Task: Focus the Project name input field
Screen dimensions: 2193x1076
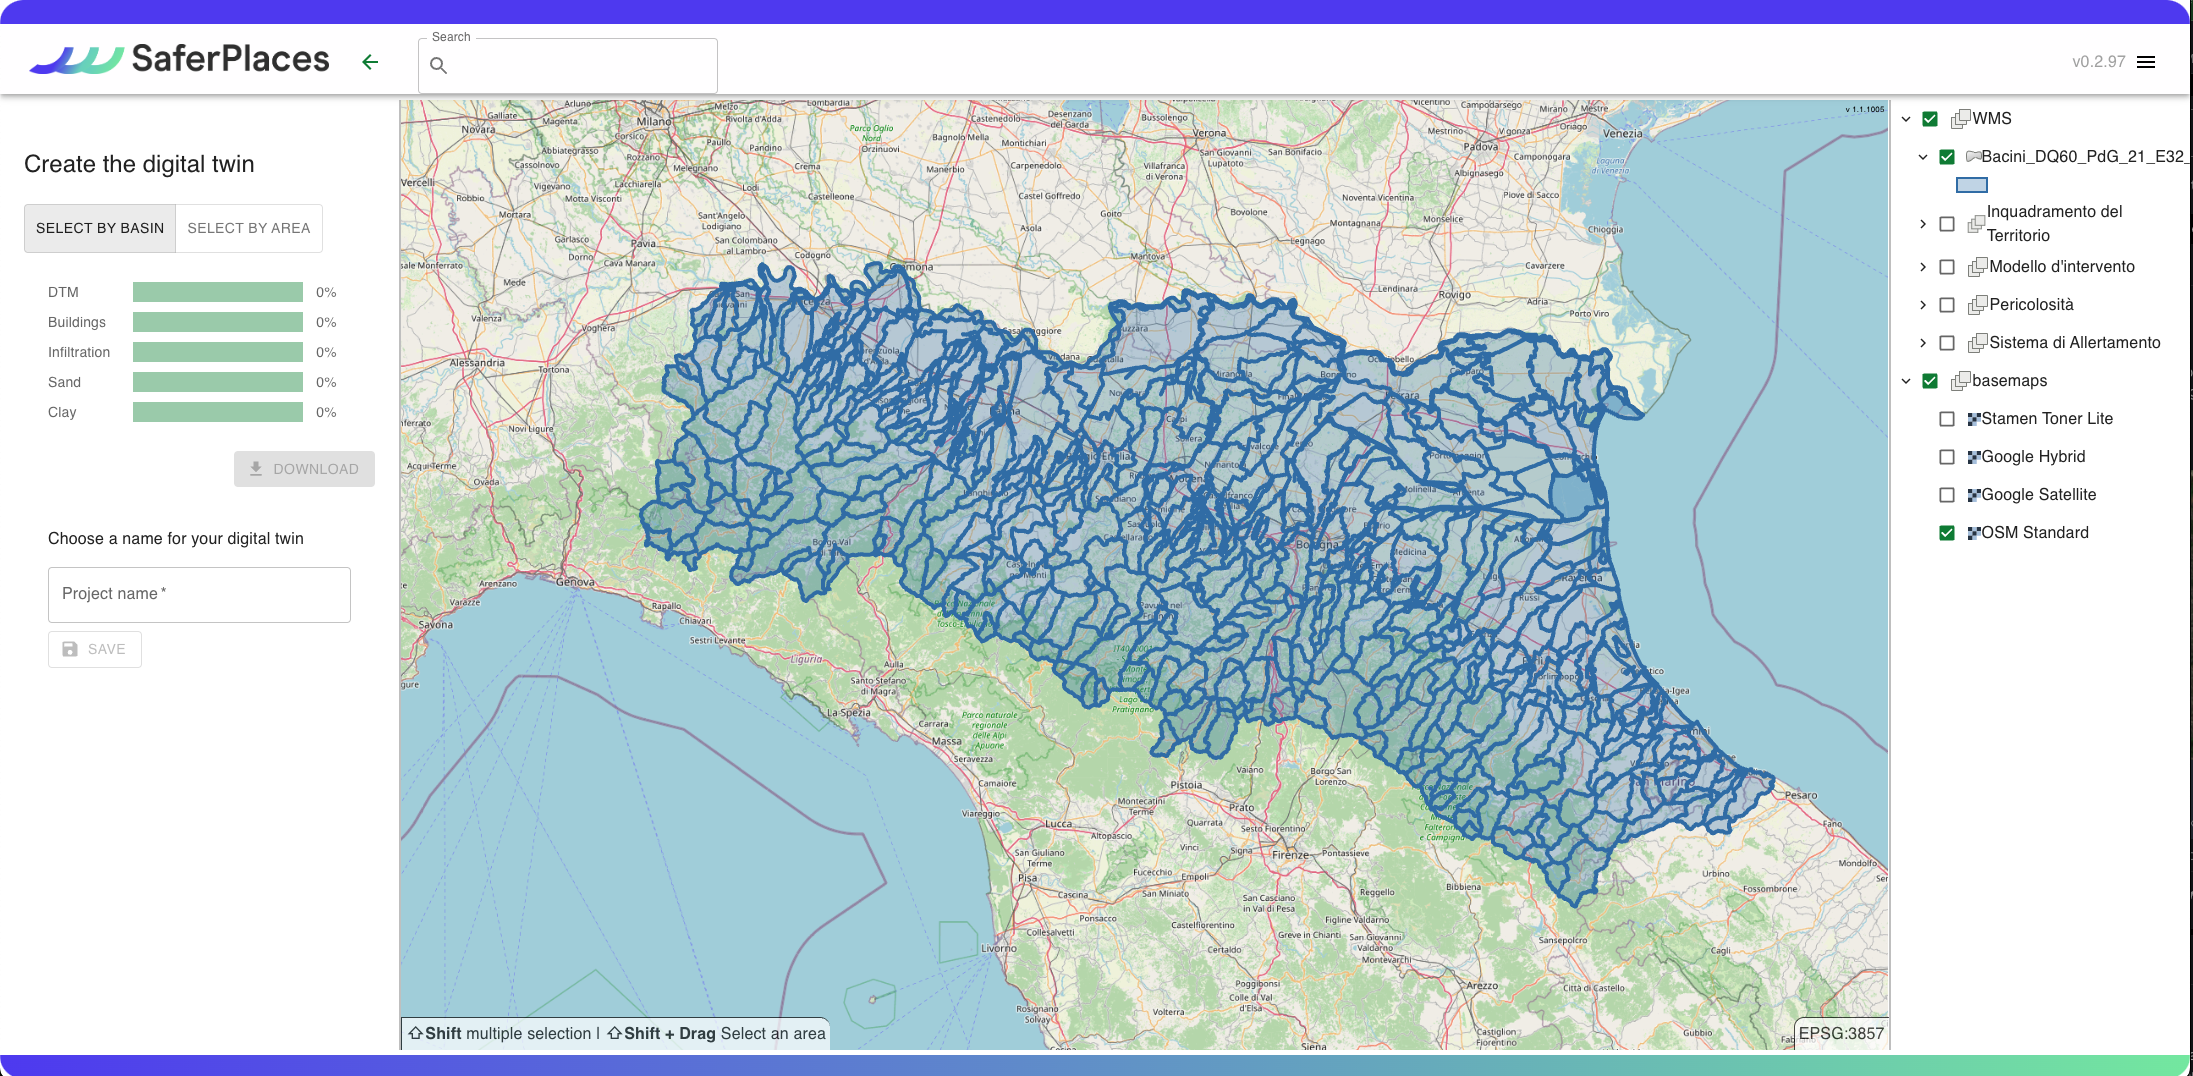Action: (199, 595)
